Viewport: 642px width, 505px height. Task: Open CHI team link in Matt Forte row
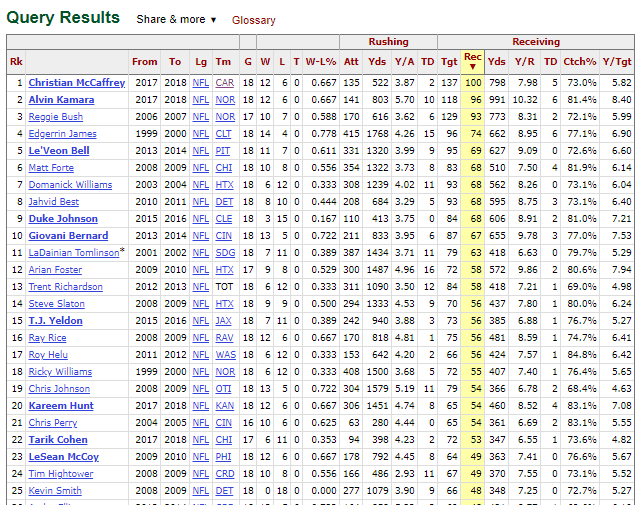point(224,168)
